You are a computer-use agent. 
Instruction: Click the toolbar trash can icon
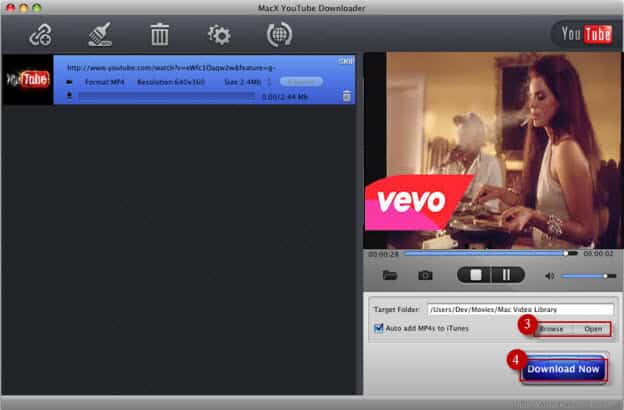(160, 34)
